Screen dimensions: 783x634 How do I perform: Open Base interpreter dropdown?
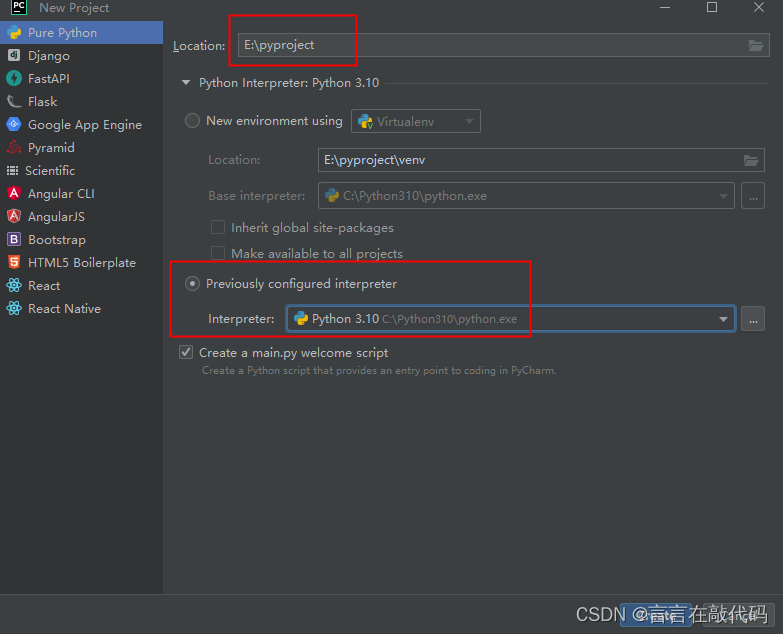[x=526, y=196]
